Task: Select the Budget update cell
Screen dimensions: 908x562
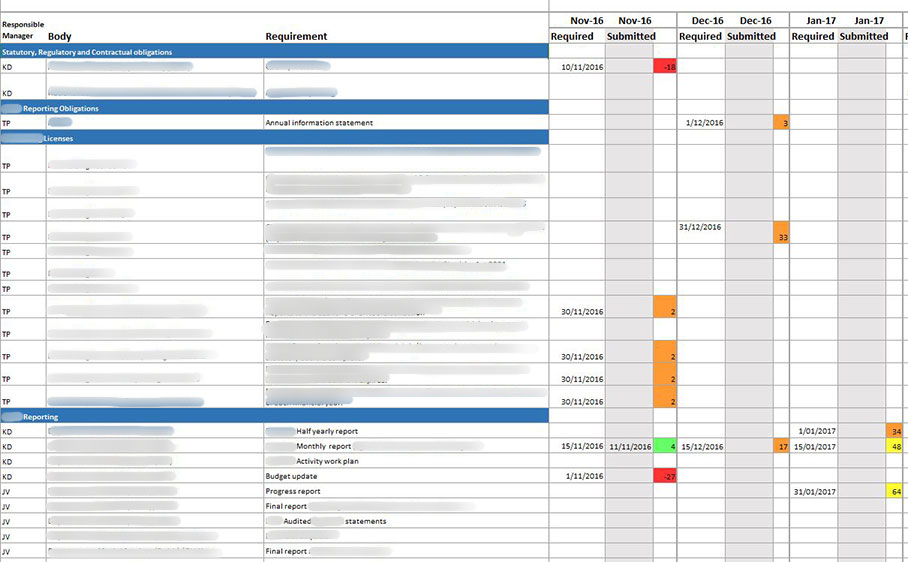Action: click(x=406, y=476)
